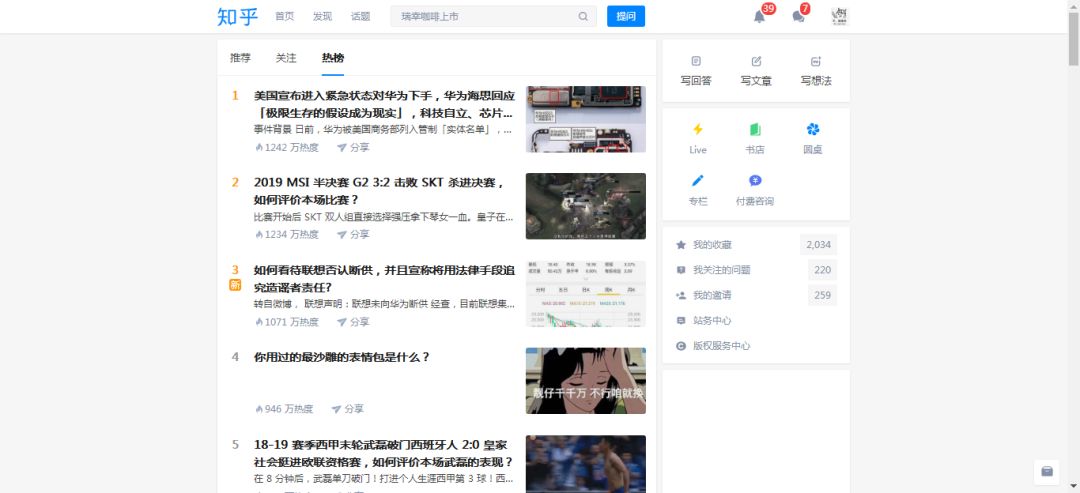Open 我关注的问题 link in sidebar
Screen dimensions: 1080x493
click(x=722, y=270)
